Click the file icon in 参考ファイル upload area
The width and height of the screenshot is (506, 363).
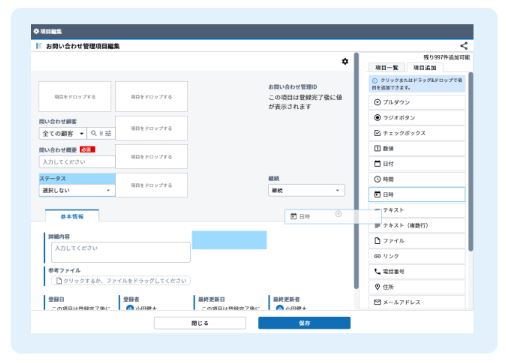pyautogui.click(x=59, y=281)
